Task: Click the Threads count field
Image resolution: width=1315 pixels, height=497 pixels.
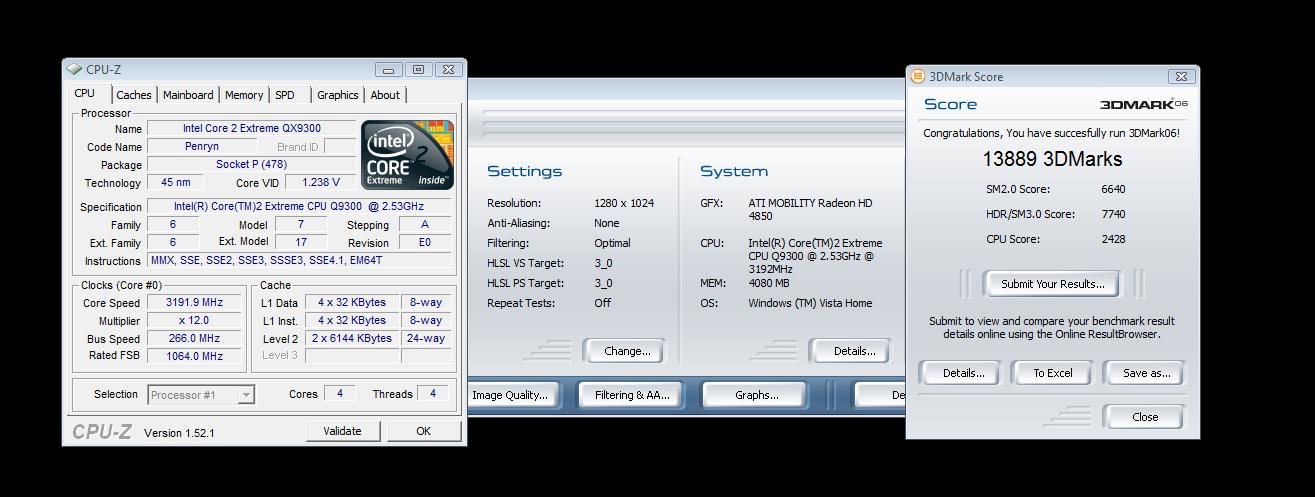Action: (x=432, y=394)
